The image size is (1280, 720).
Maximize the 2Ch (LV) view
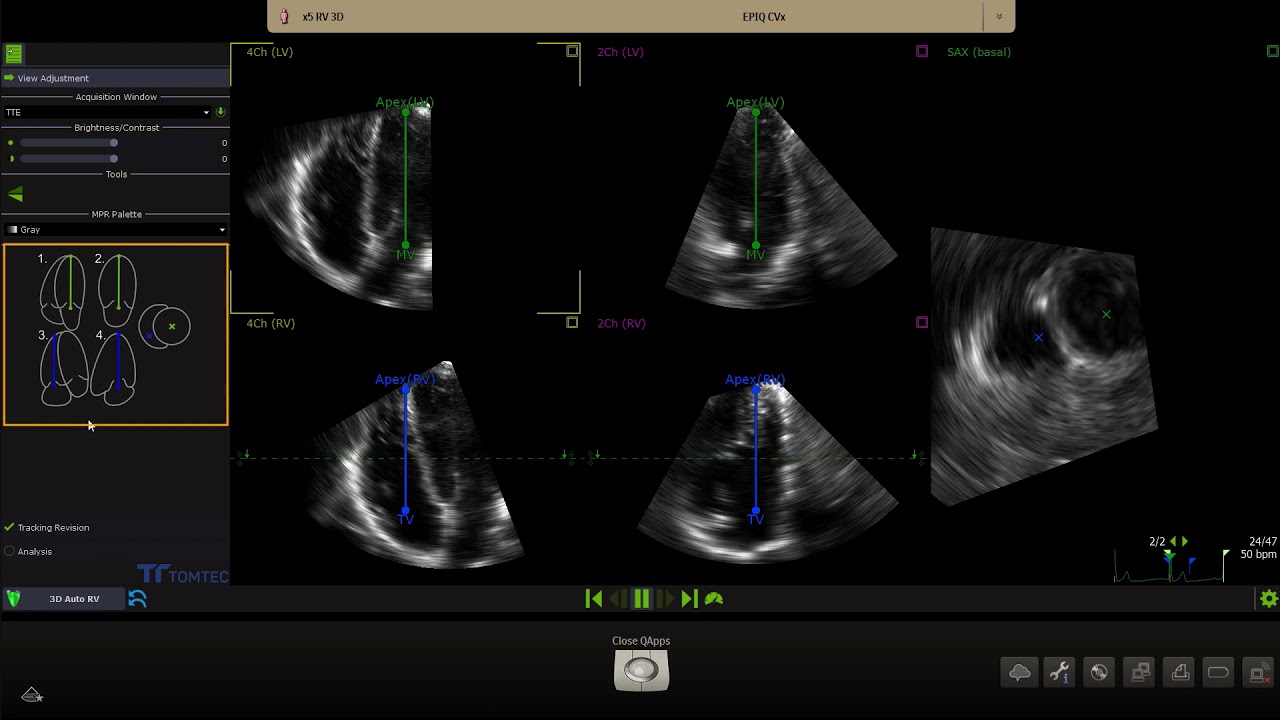coord(922,51)
